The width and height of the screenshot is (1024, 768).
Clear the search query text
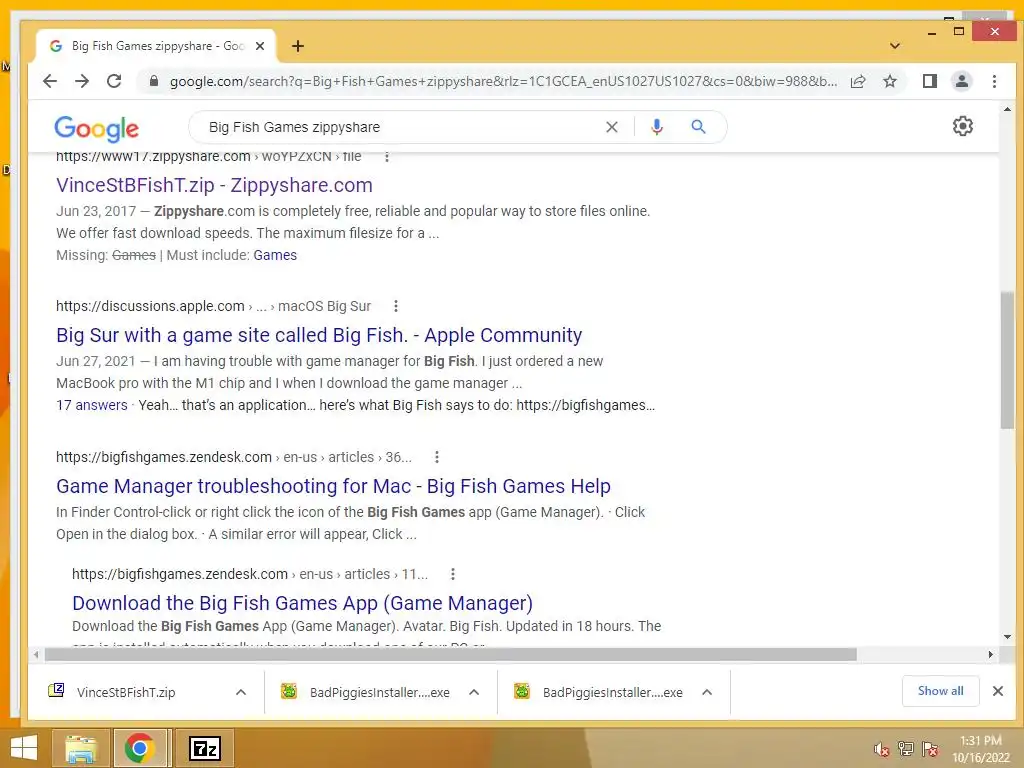(611, 127)
